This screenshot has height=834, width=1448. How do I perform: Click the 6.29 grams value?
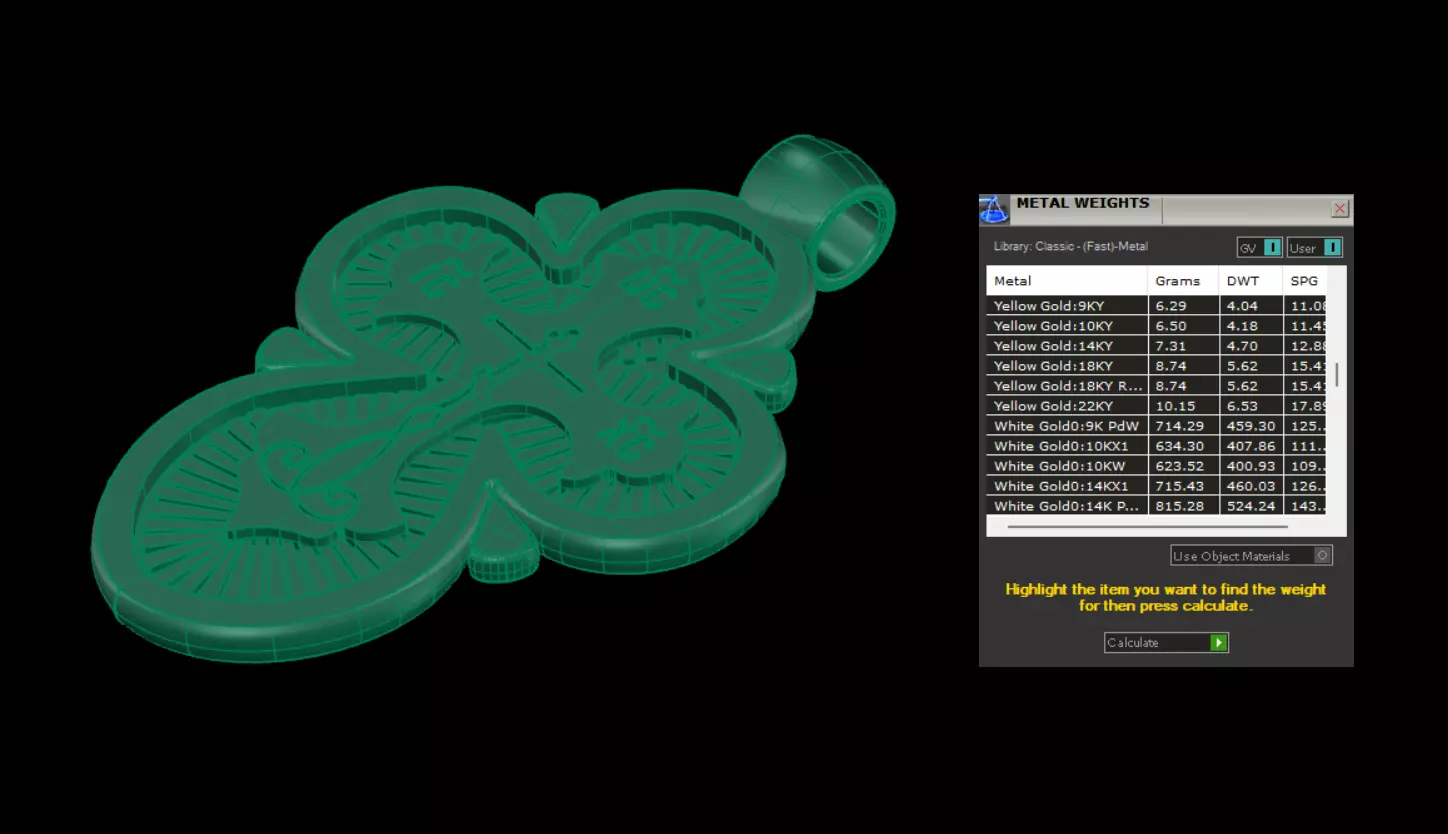(x=1170, y=306)
